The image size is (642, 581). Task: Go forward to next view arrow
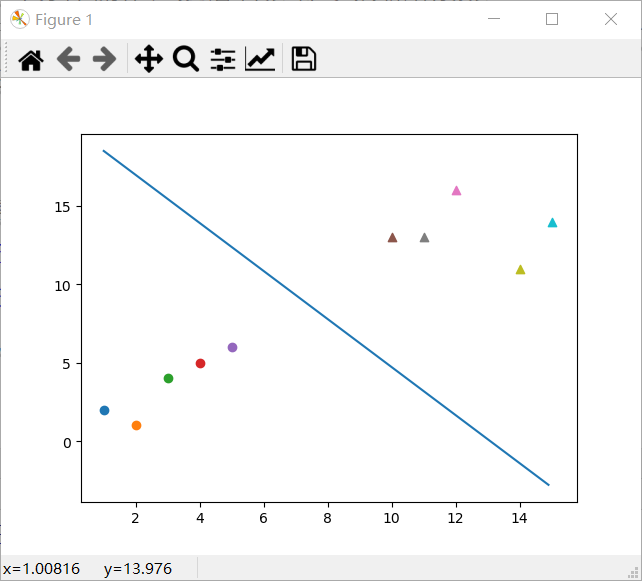tap(104, 60)
